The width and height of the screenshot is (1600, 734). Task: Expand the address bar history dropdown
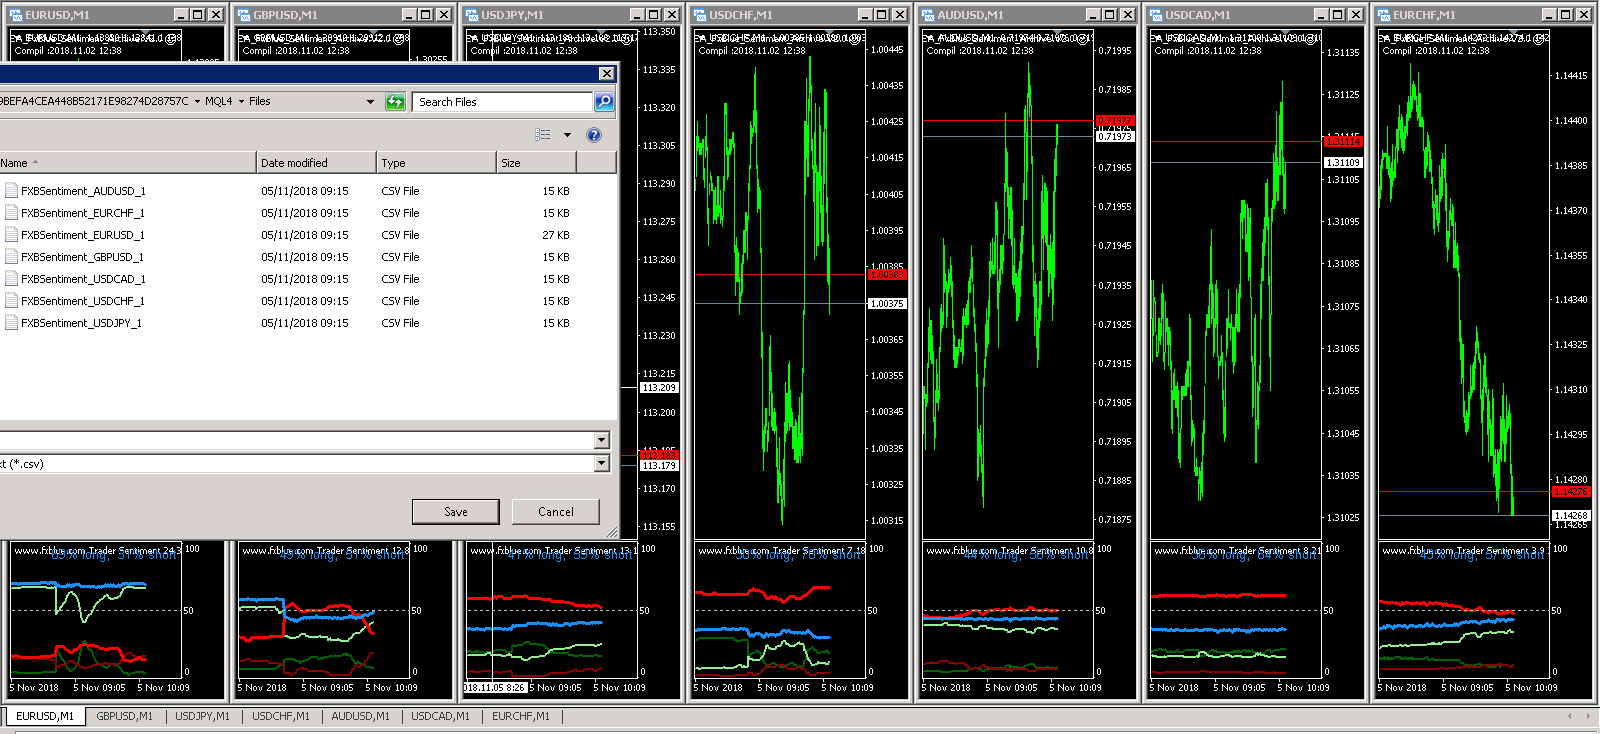pos(370,102)
